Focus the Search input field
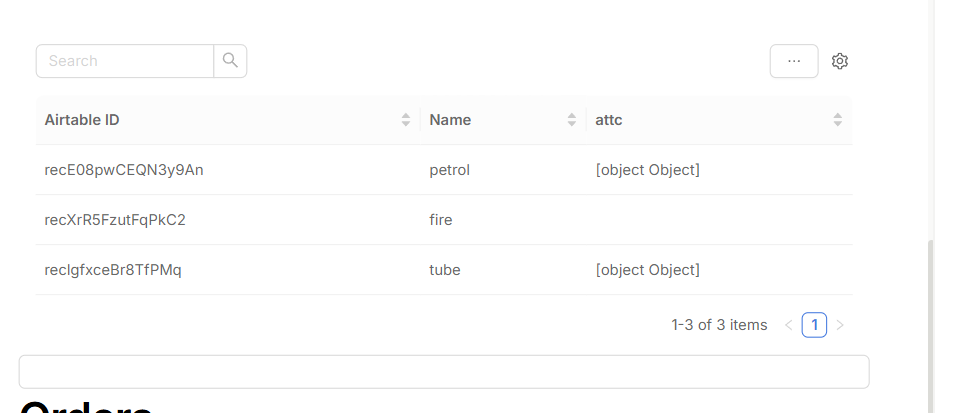Screen dimensions: 959x413 125,61
